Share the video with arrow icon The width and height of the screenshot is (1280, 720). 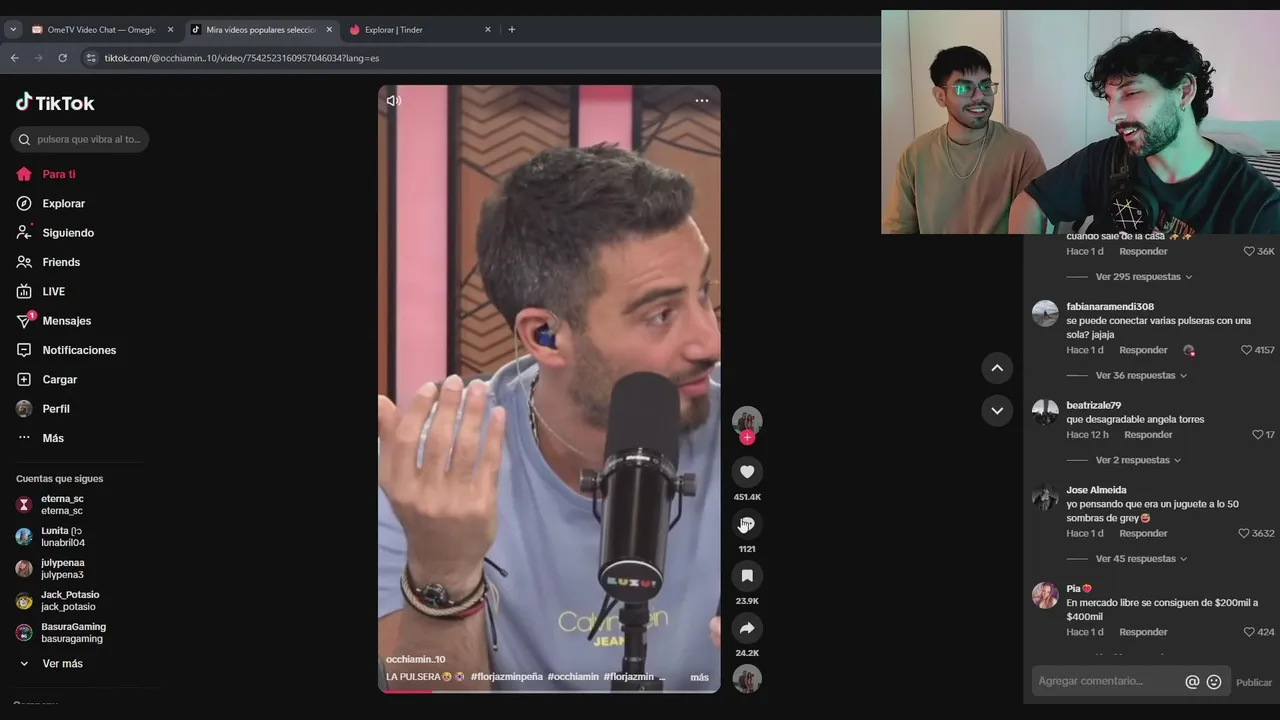point(747,628)
